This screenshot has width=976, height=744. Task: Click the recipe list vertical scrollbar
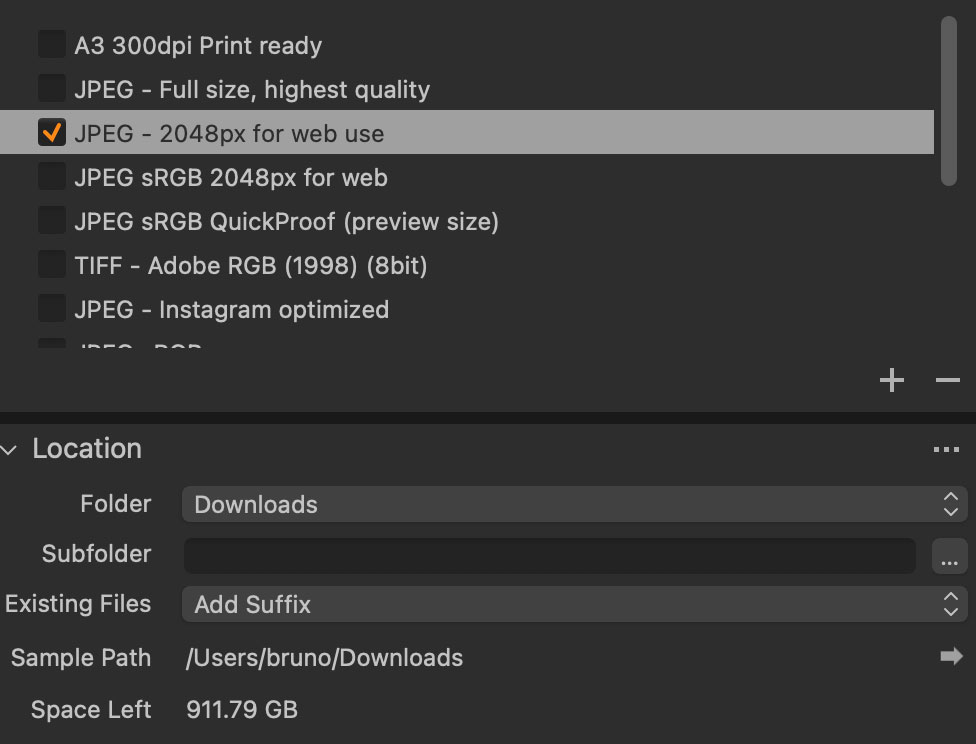tap(949, 100)
